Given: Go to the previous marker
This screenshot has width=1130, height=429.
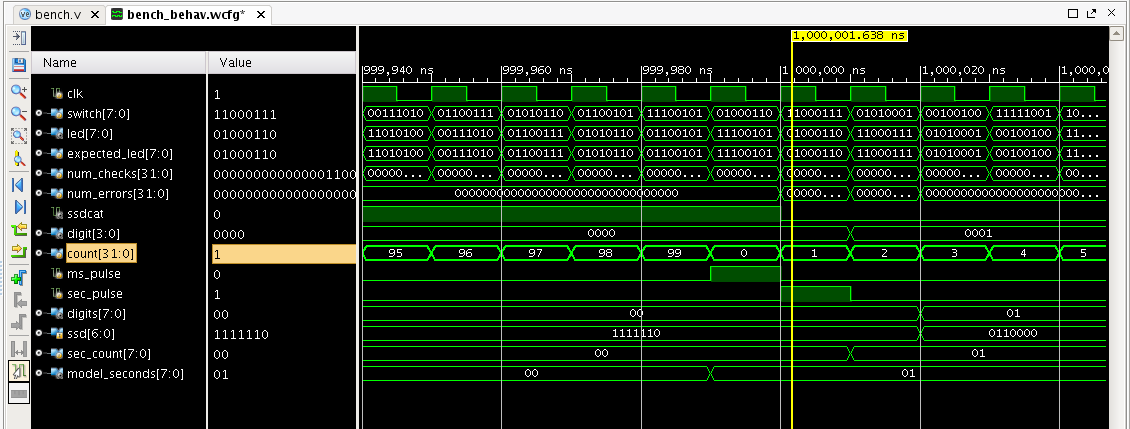Looking at the screenshot, I should 19,300.
